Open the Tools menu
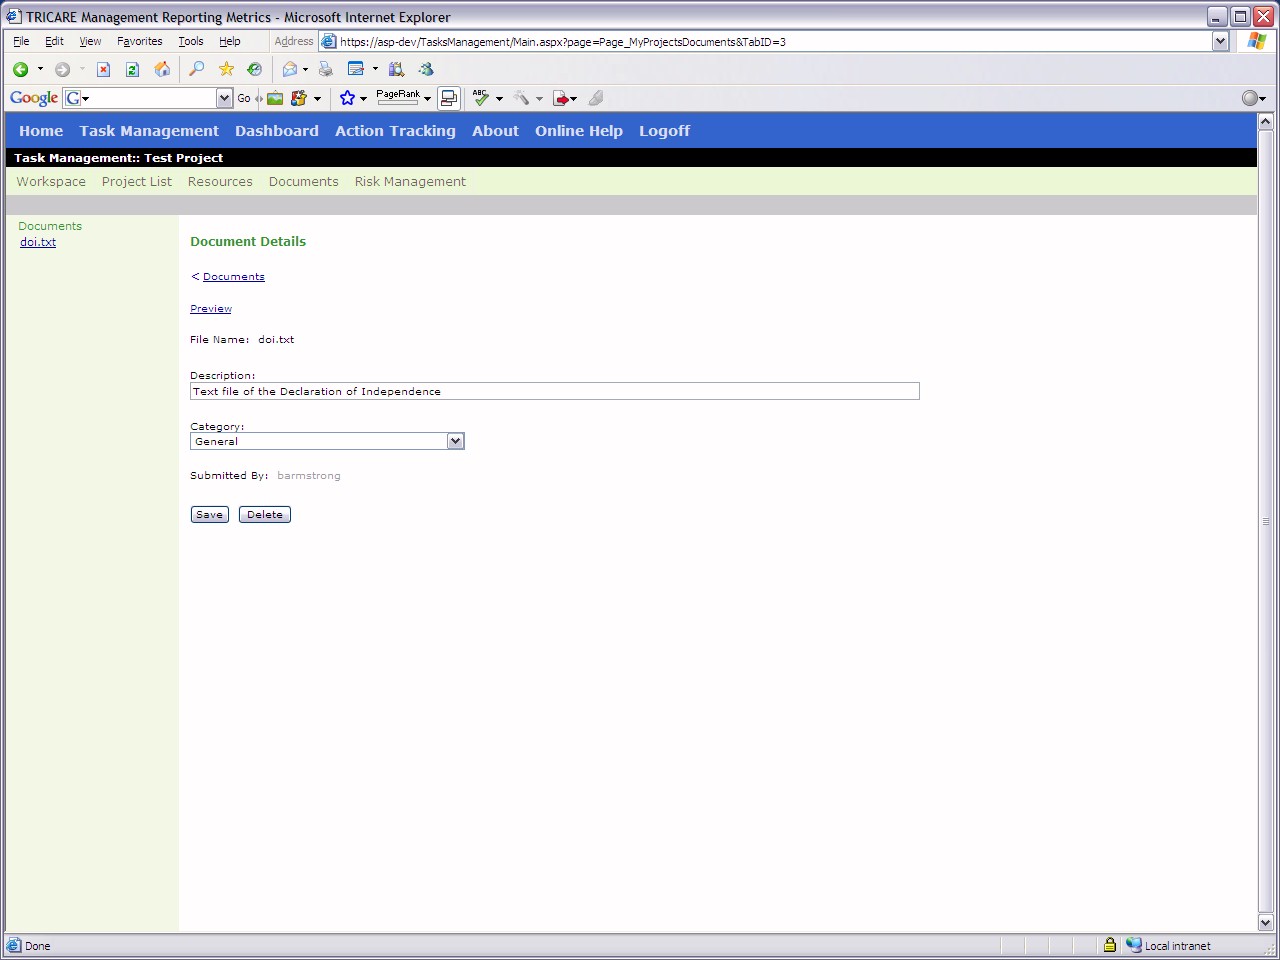Screen dimensions: 1280x960 click(x=190, y=41)
